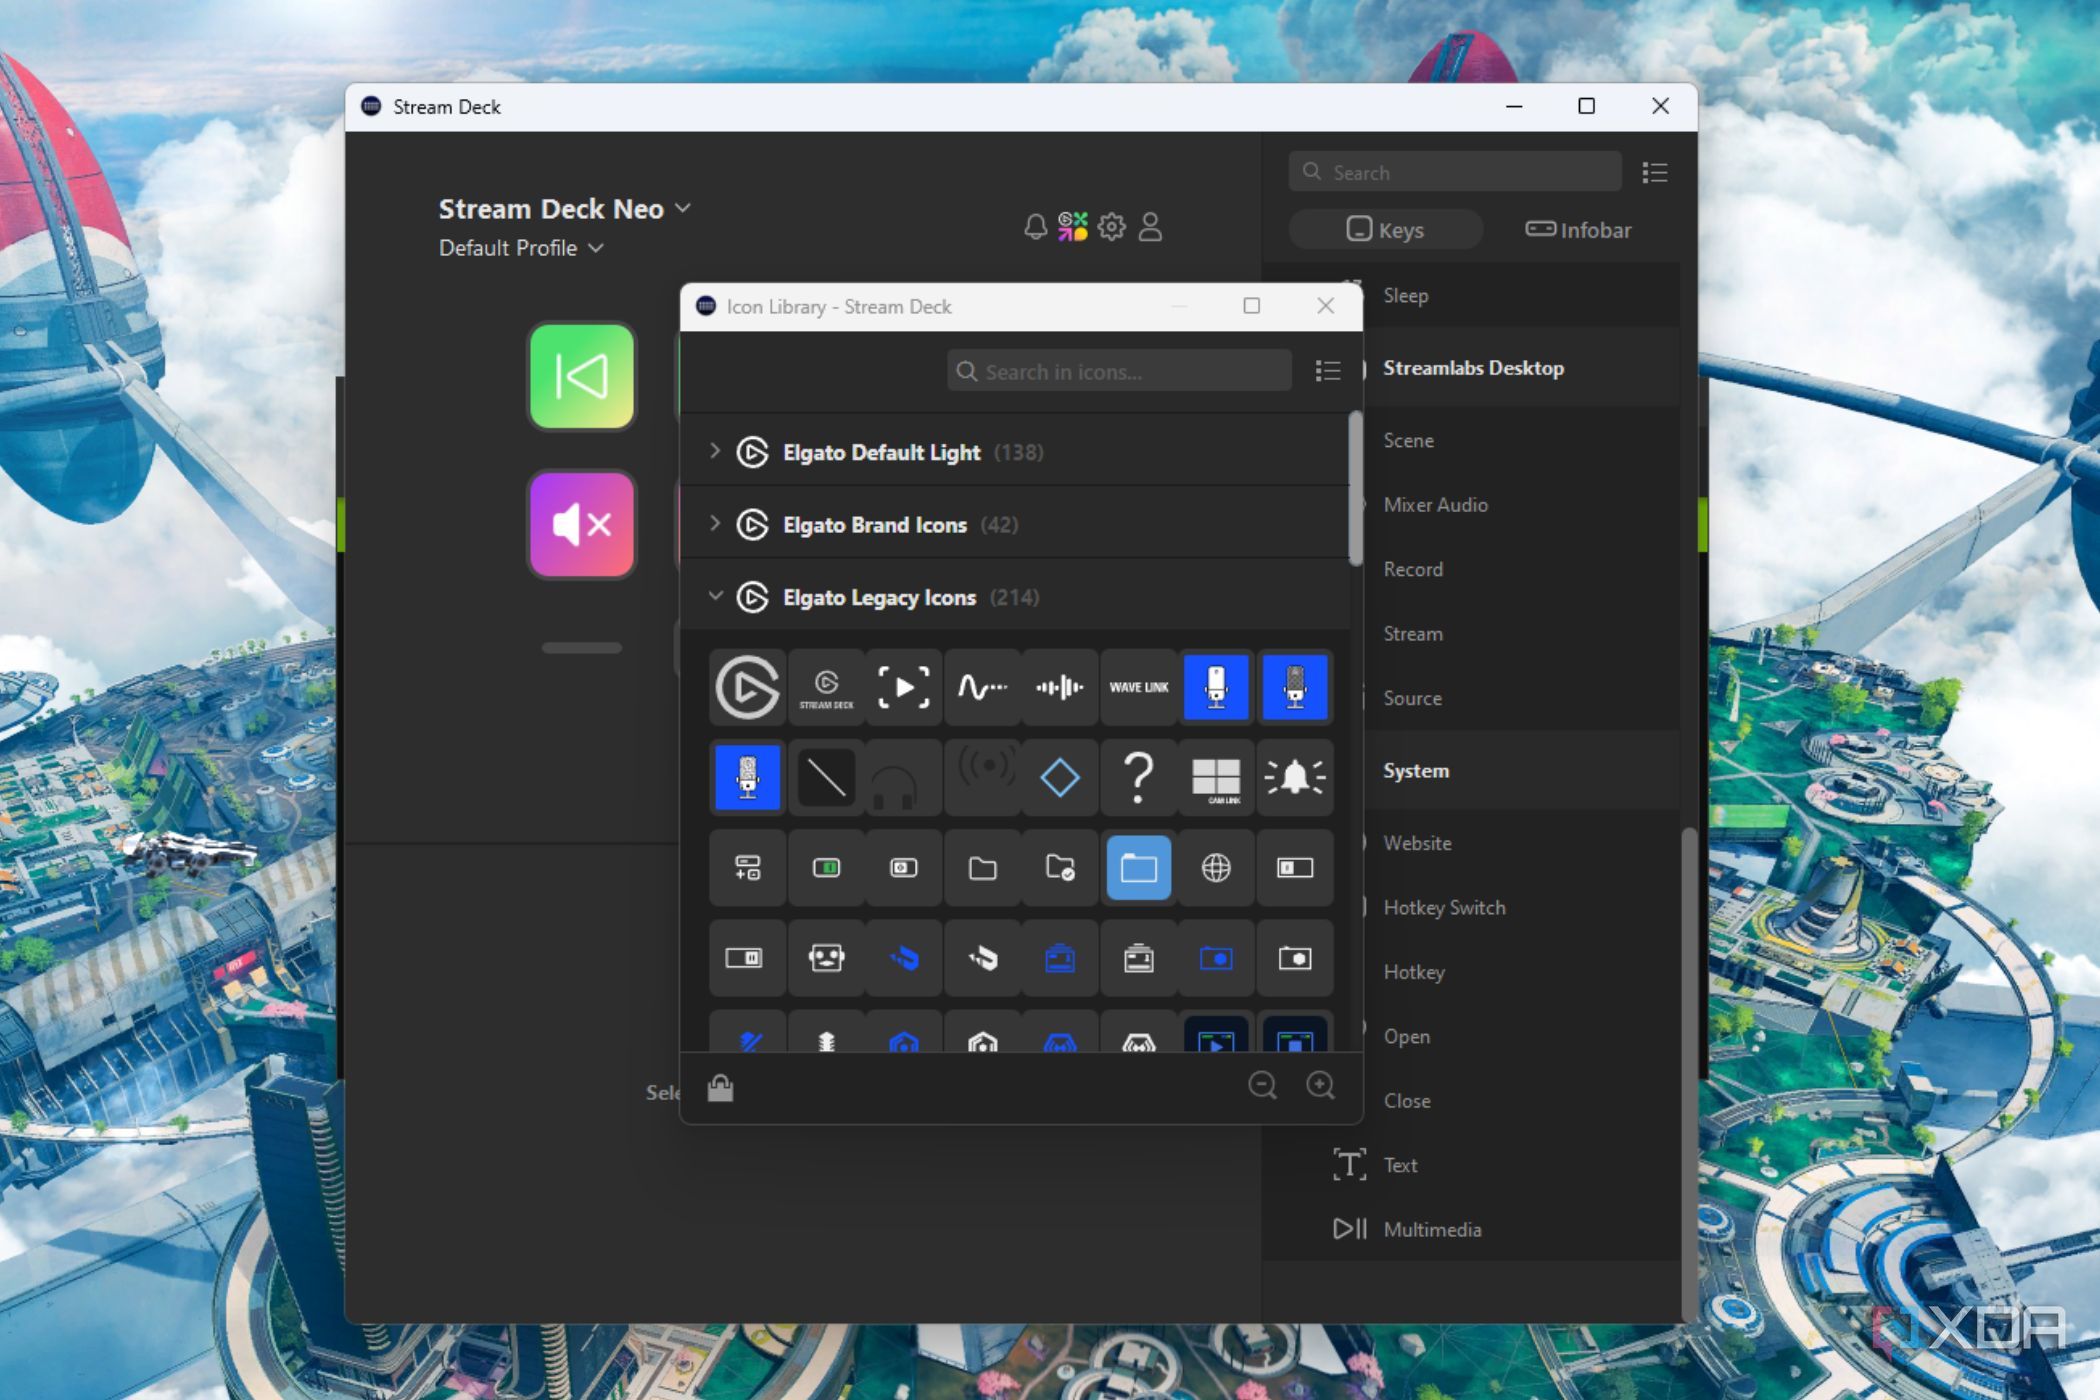Zoom in icon size in Icon Library

pos(1321,1085)
